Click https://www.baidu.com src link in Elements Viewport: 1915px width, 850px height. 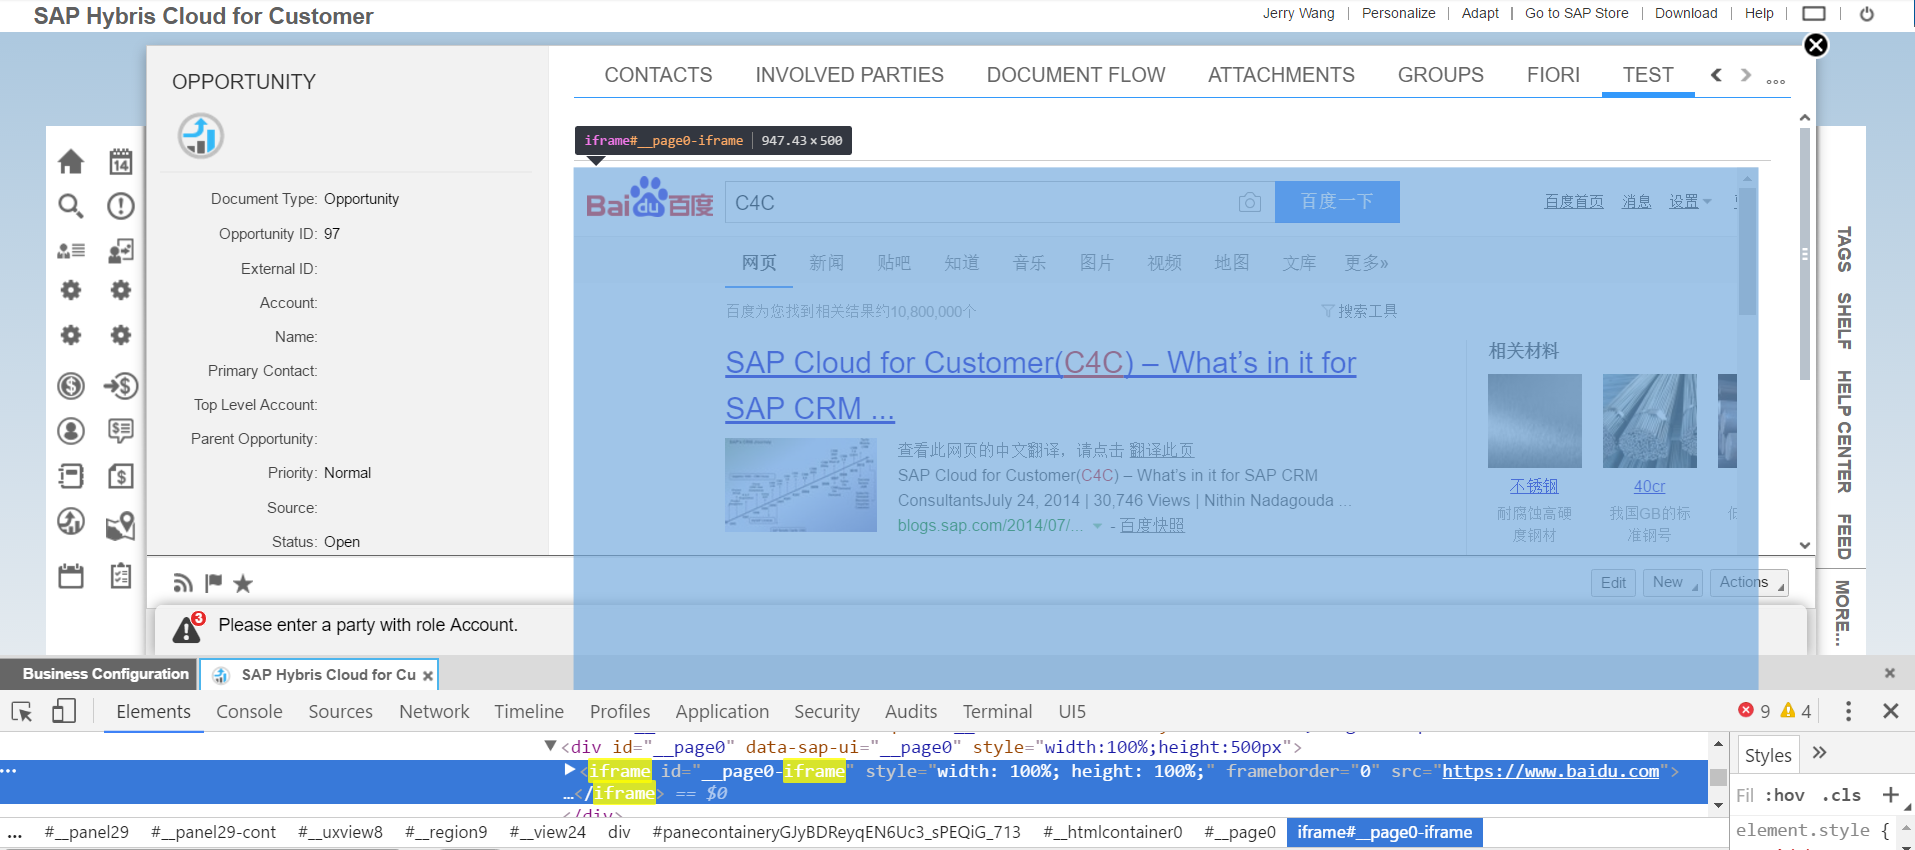tap(1550, 771)
